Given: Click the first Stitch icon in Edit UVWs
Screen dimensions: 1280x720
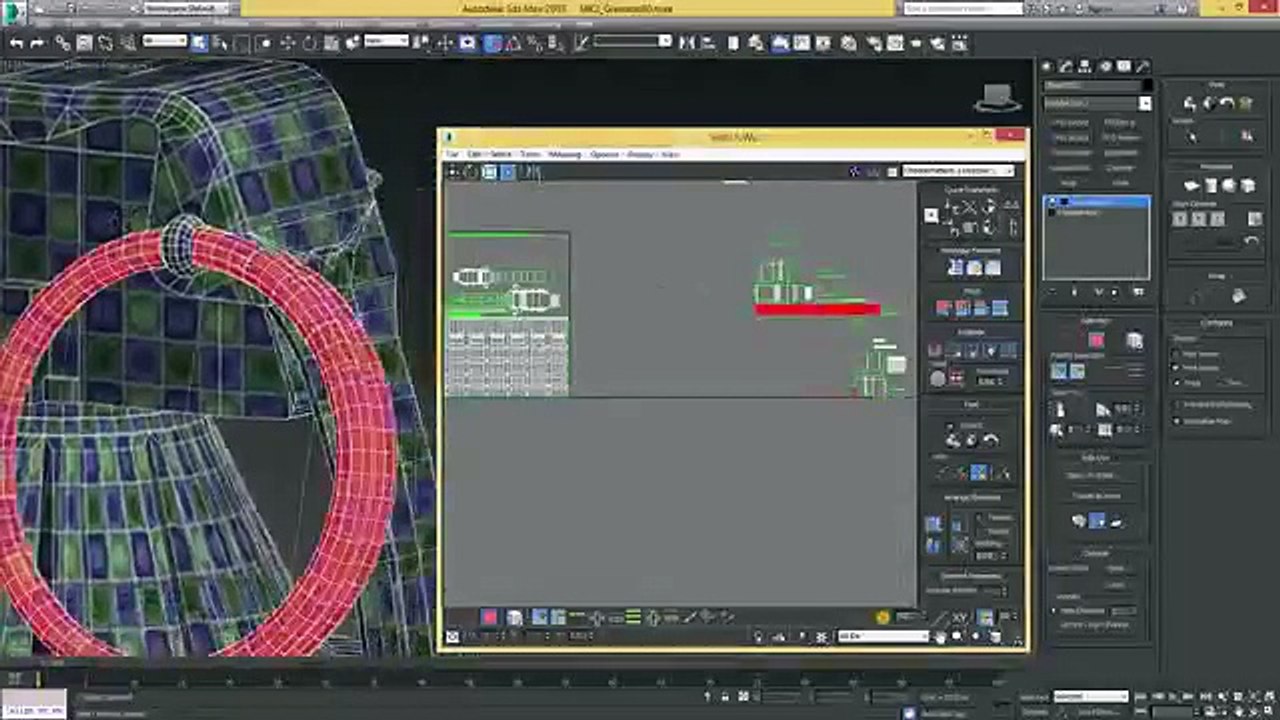Looking at the screenshot, I should point(944,308).
